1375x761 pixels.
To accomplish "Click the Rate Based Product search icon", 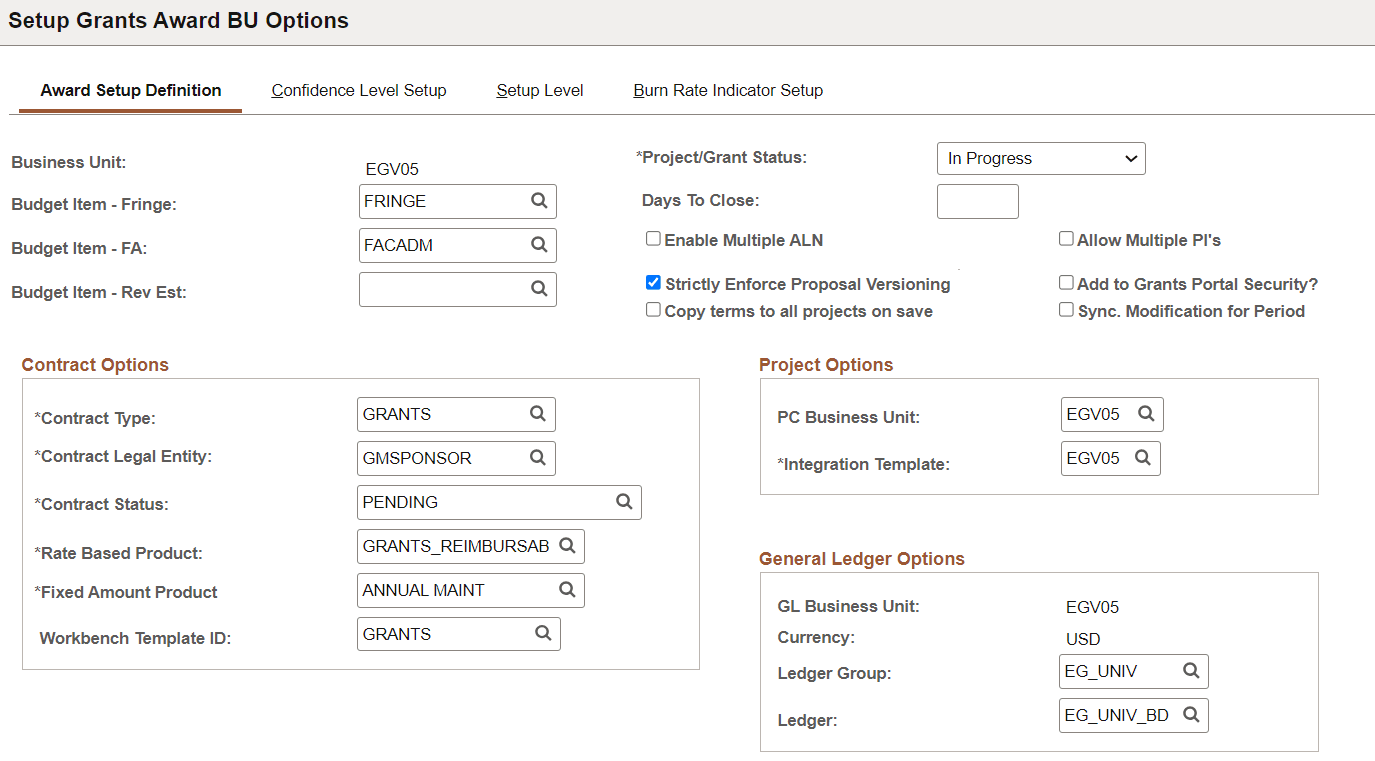I will 567,546.
